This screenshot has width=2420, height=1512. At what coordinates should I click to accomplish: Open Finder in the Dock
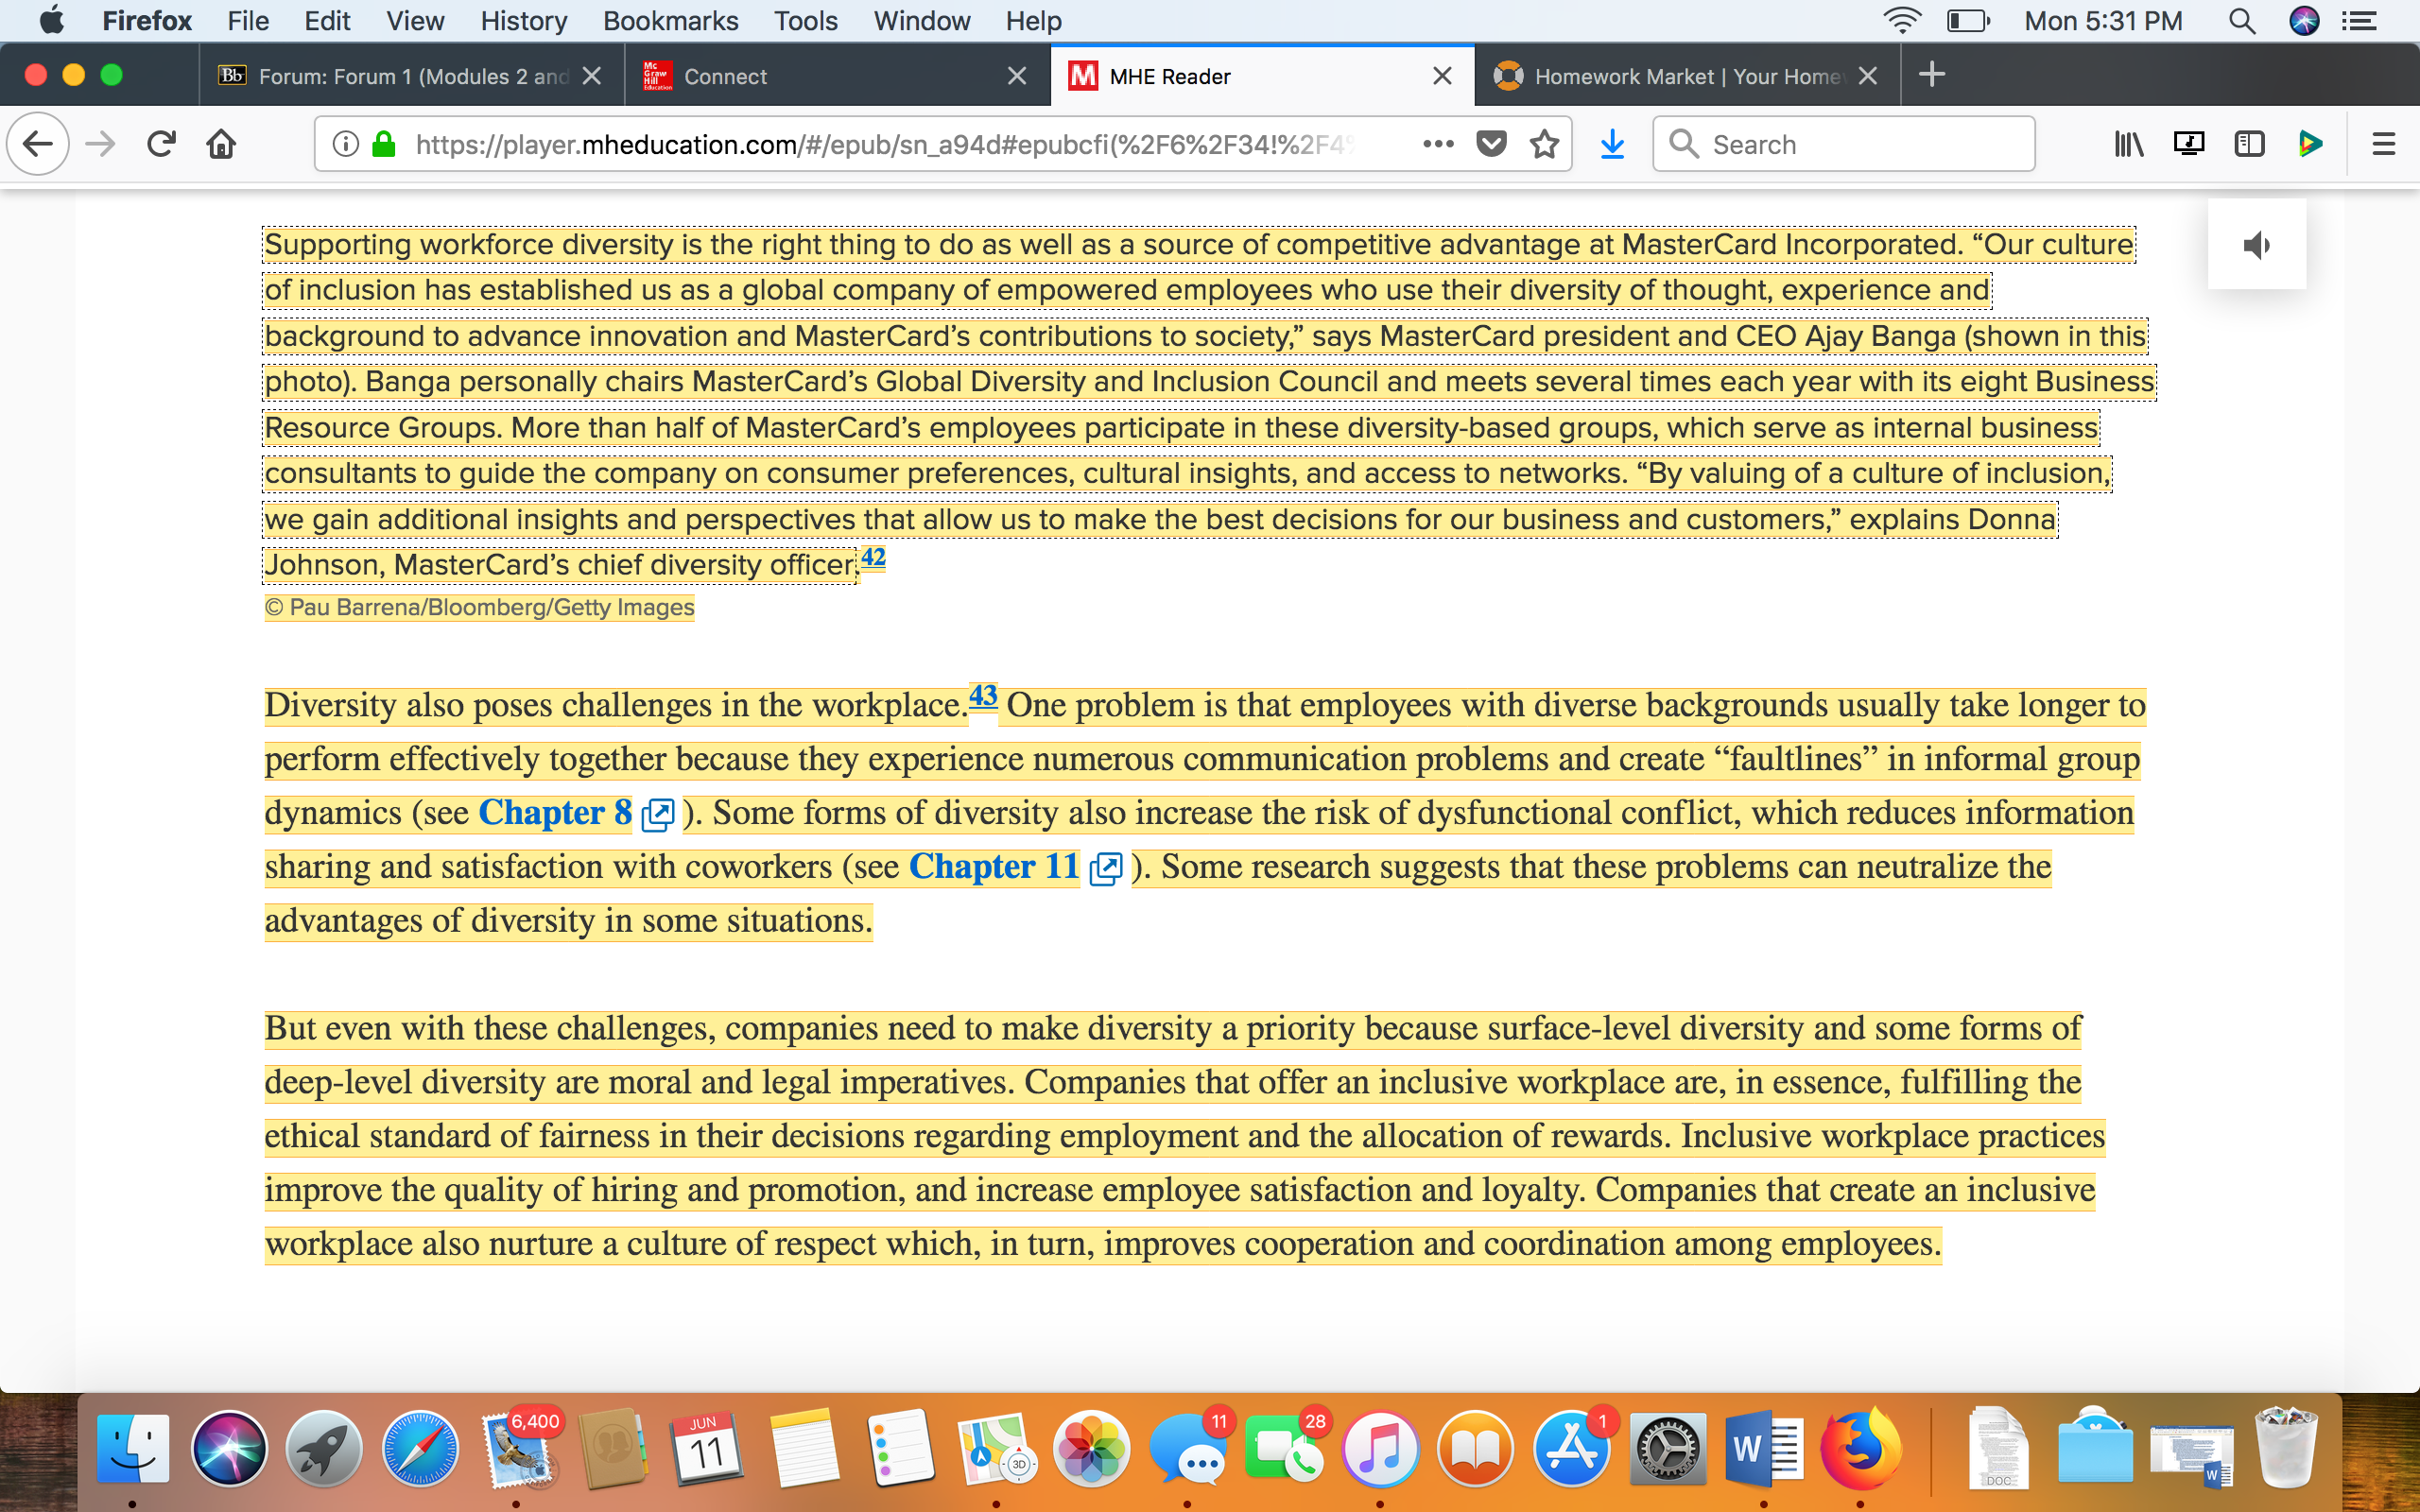(x=133, y=1448)
